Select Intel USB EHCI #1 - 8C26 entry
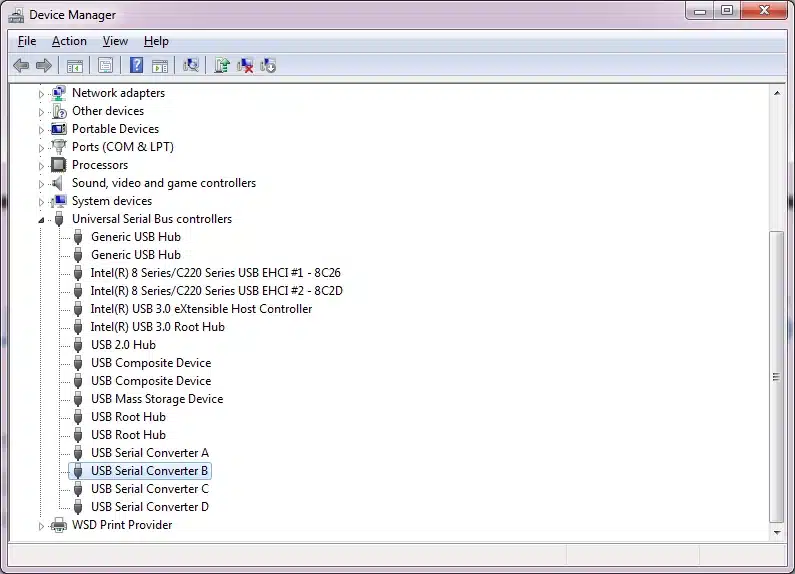This screenshot has height=574, width=795. click(215, 273)
